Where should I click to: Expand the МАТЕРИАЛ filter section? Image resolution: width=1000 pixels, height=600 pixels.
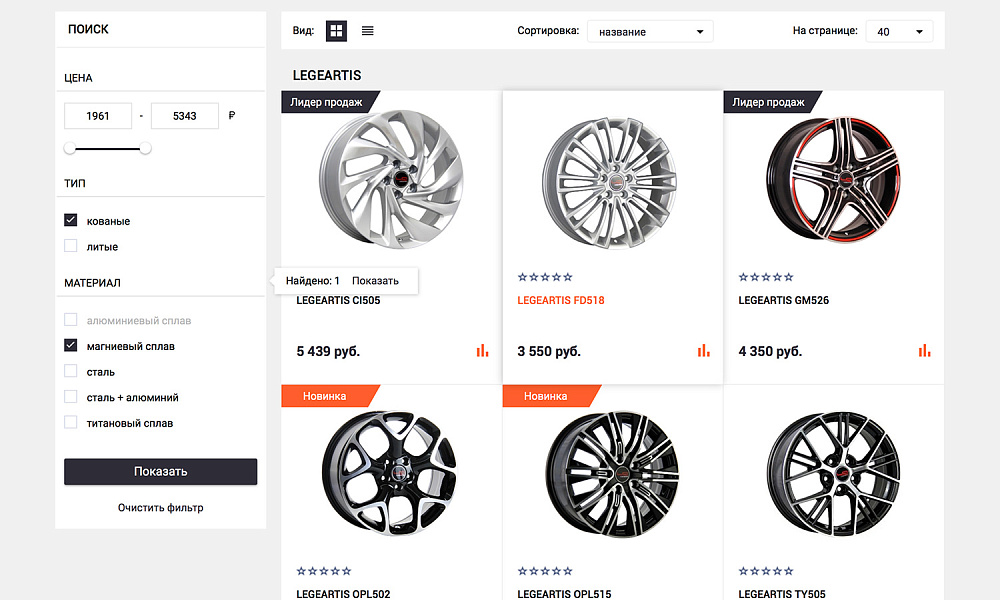(93, 283)
